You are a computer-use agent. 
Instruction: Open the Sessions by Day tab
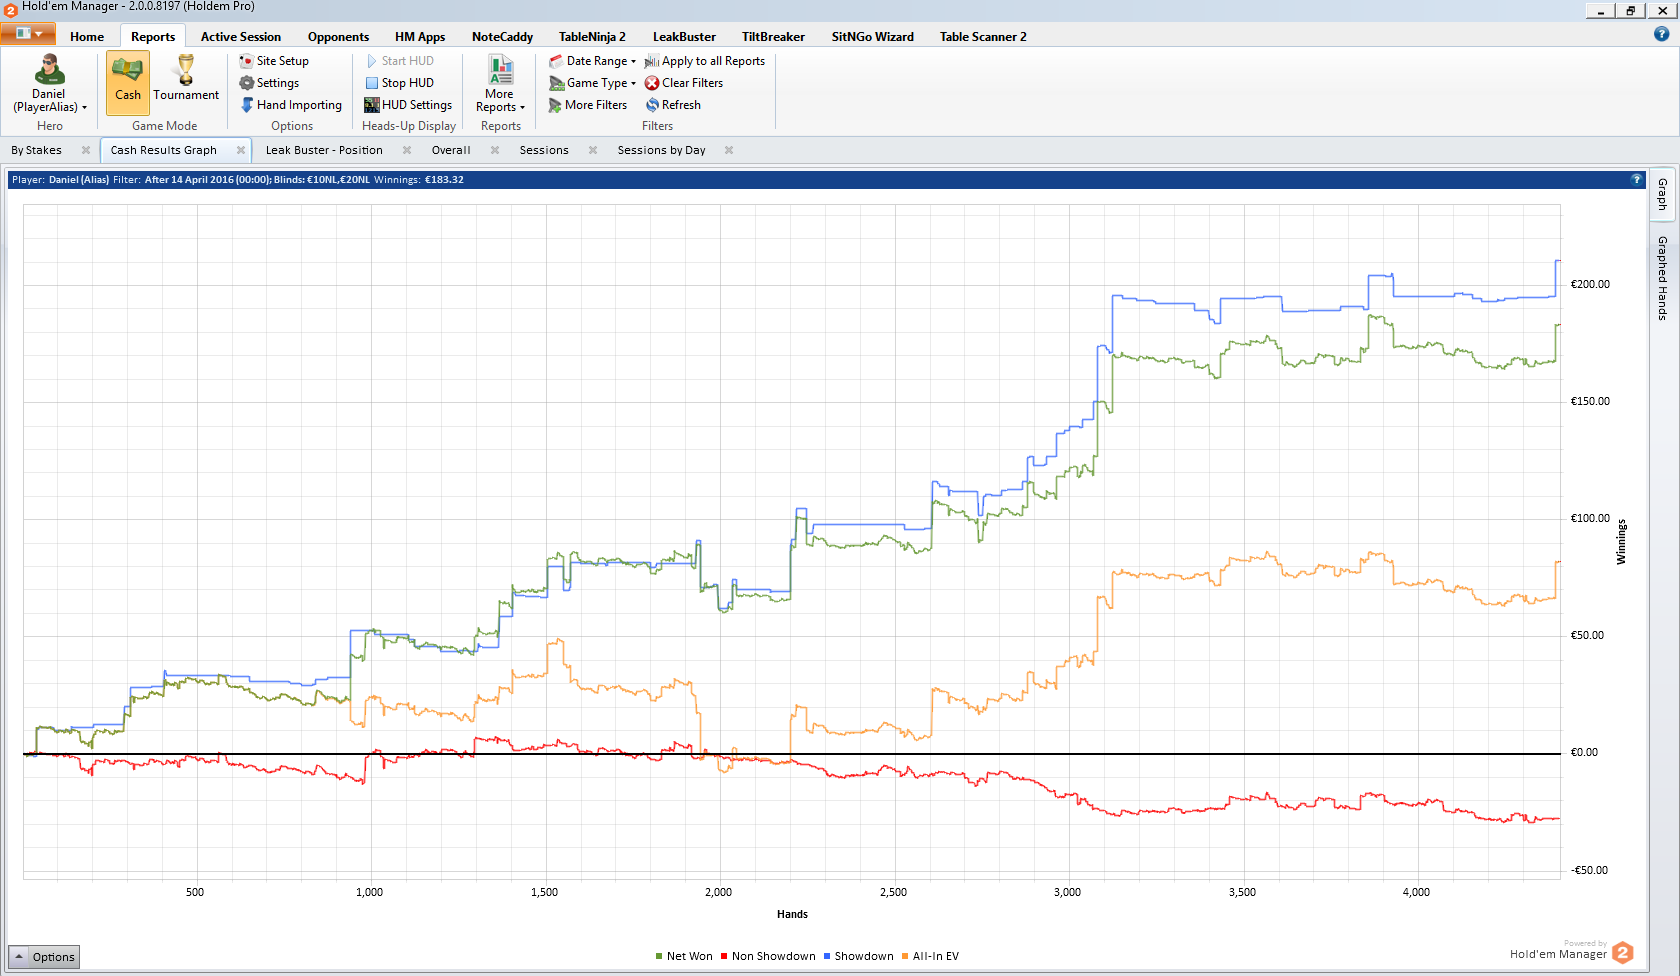click(661, 150)
